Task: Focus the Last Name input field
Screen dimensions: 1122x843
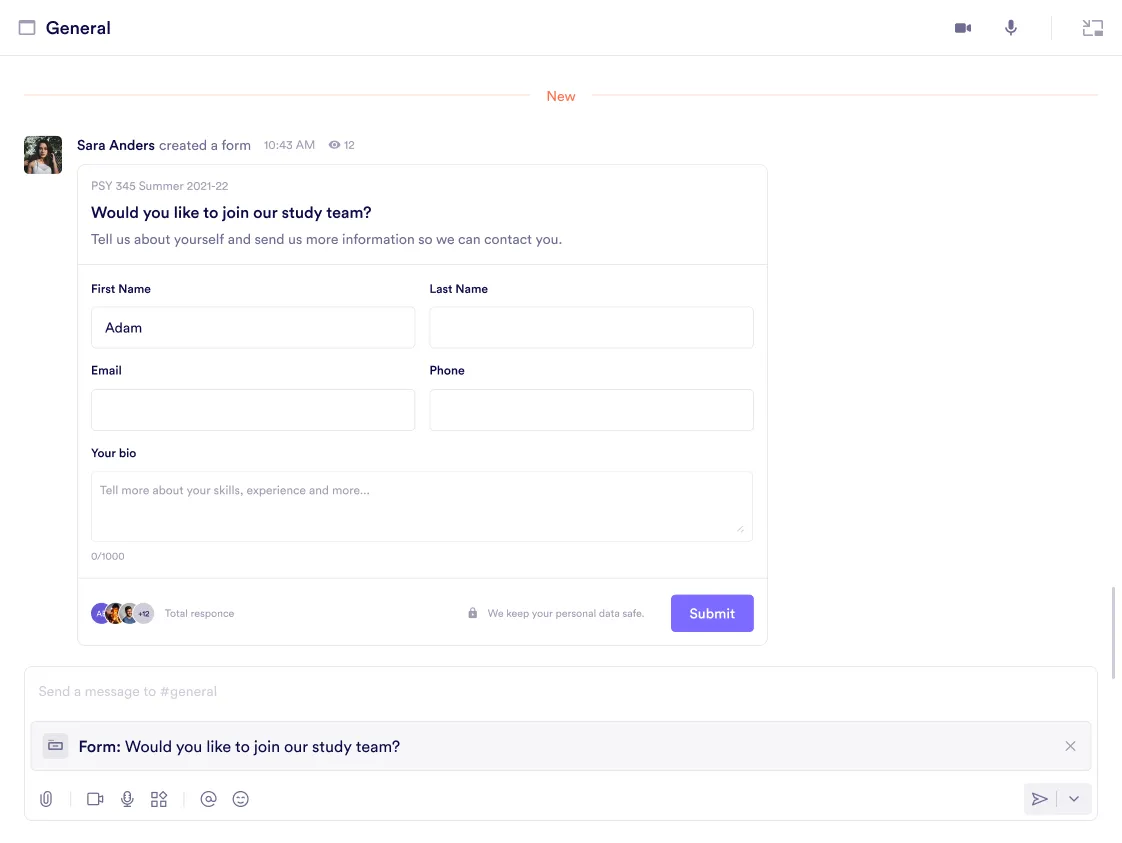Action: click(591, 328)
